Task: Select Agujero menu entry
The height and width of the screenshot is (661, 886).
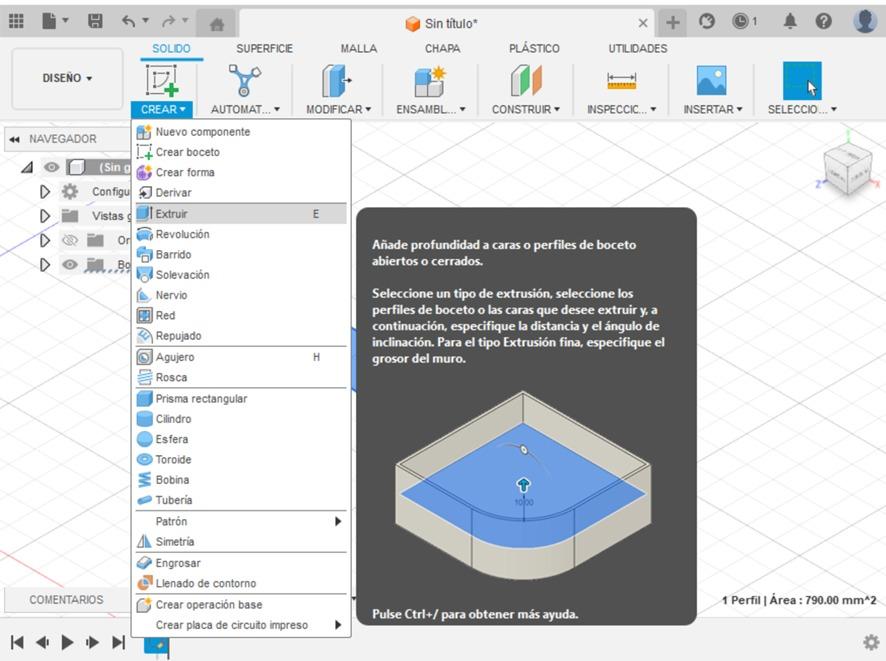Action: 241,357
